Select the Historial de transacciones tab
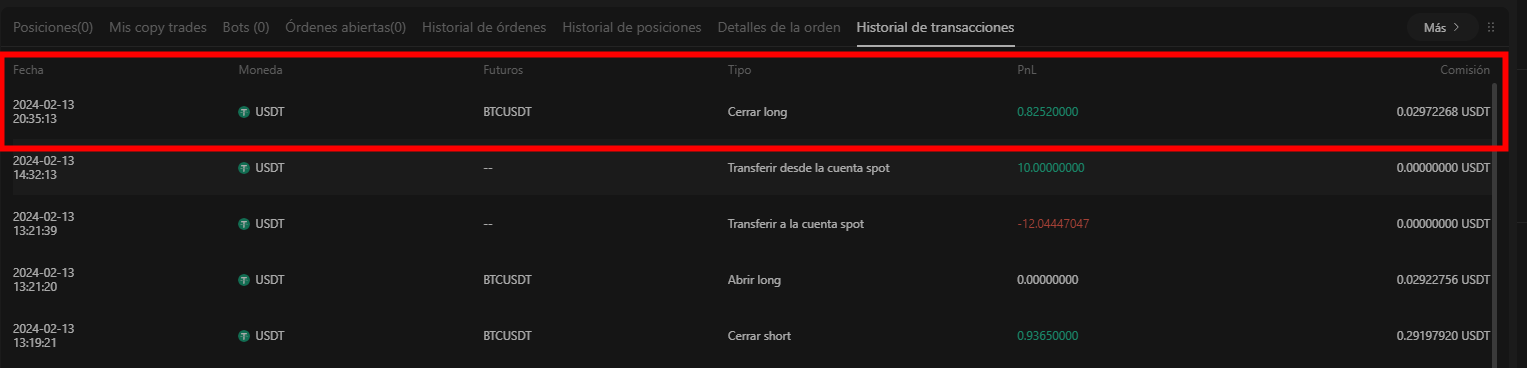 click(x=936, y=27)
